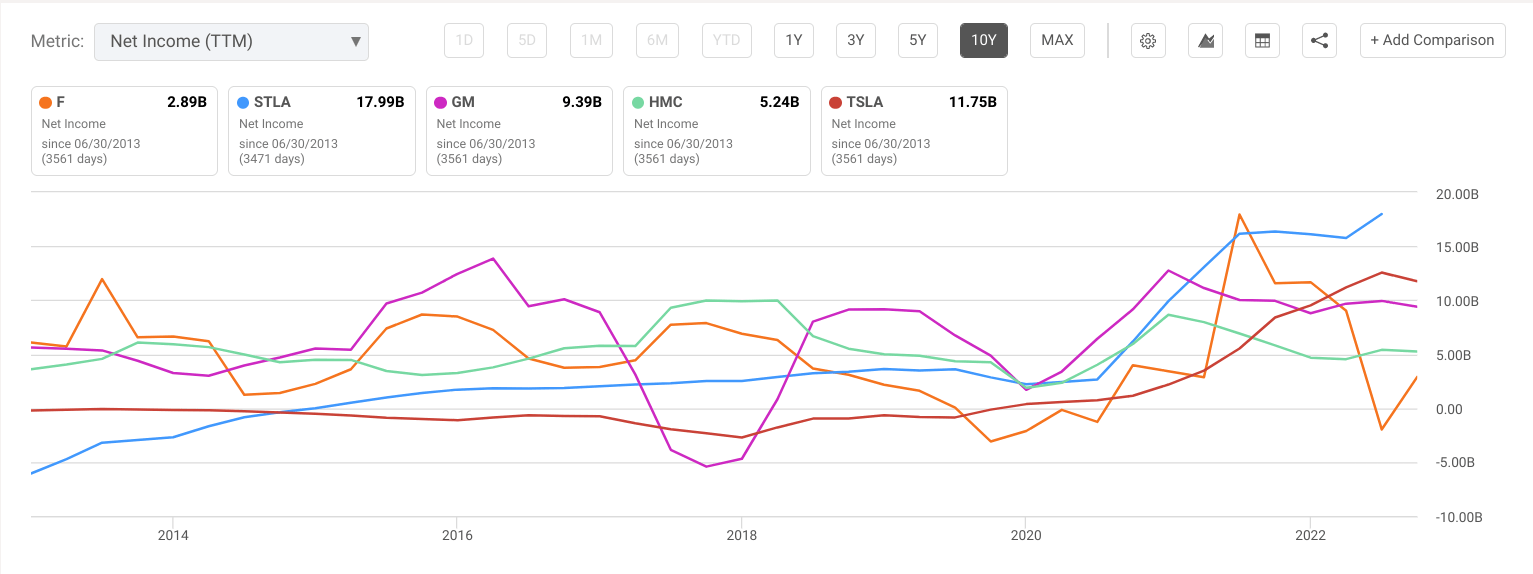Image resolution: width=1533 pixels, height=574 pixels.
Task: Switch chart type with mountain icon
Action: click(x=1206, y=41)
